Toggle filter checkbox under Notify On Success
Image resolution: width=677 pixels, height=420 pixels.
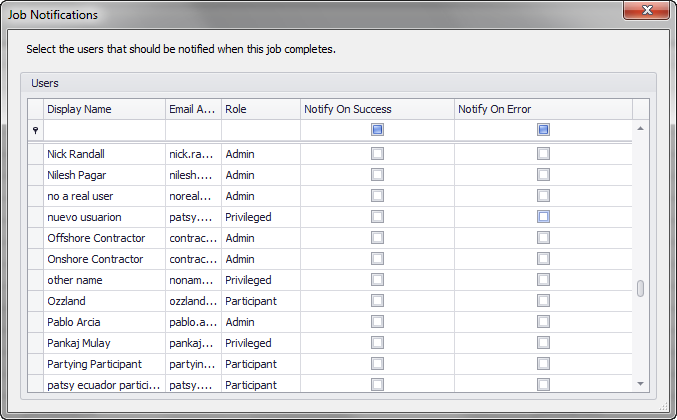coord(377,129)
